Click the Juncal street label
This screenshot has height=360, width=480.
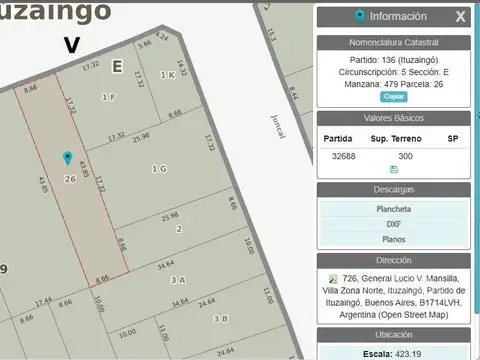pos(278,127)
